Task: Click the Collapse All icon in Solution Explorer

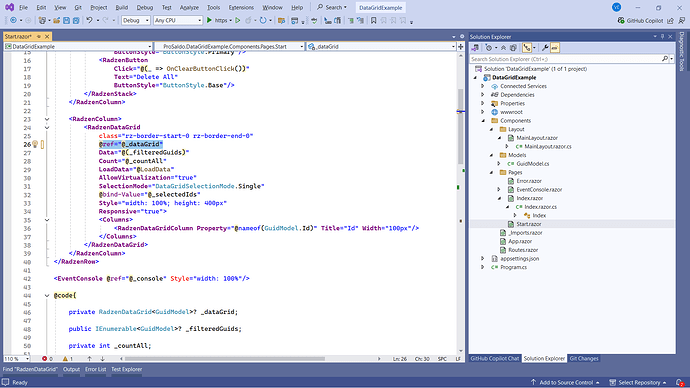Action: point(503,48)
